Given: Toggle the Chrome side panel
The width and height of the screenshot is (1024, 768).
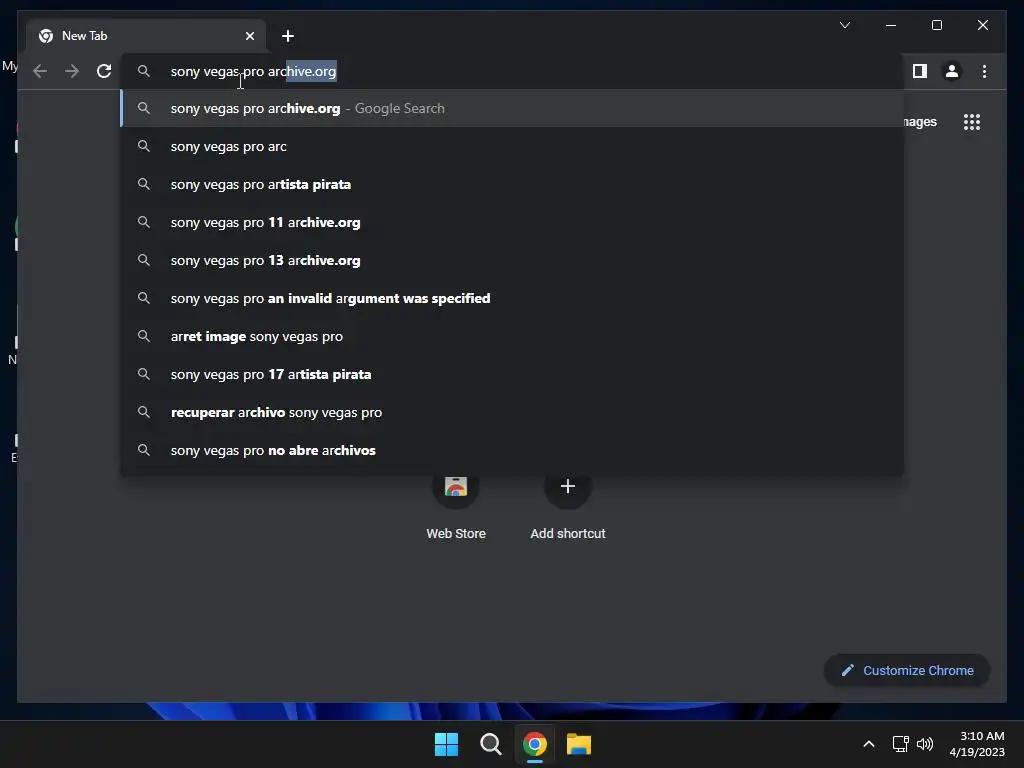Looking at the screenshot, I should pyautogui.click(x=920, y=71).
